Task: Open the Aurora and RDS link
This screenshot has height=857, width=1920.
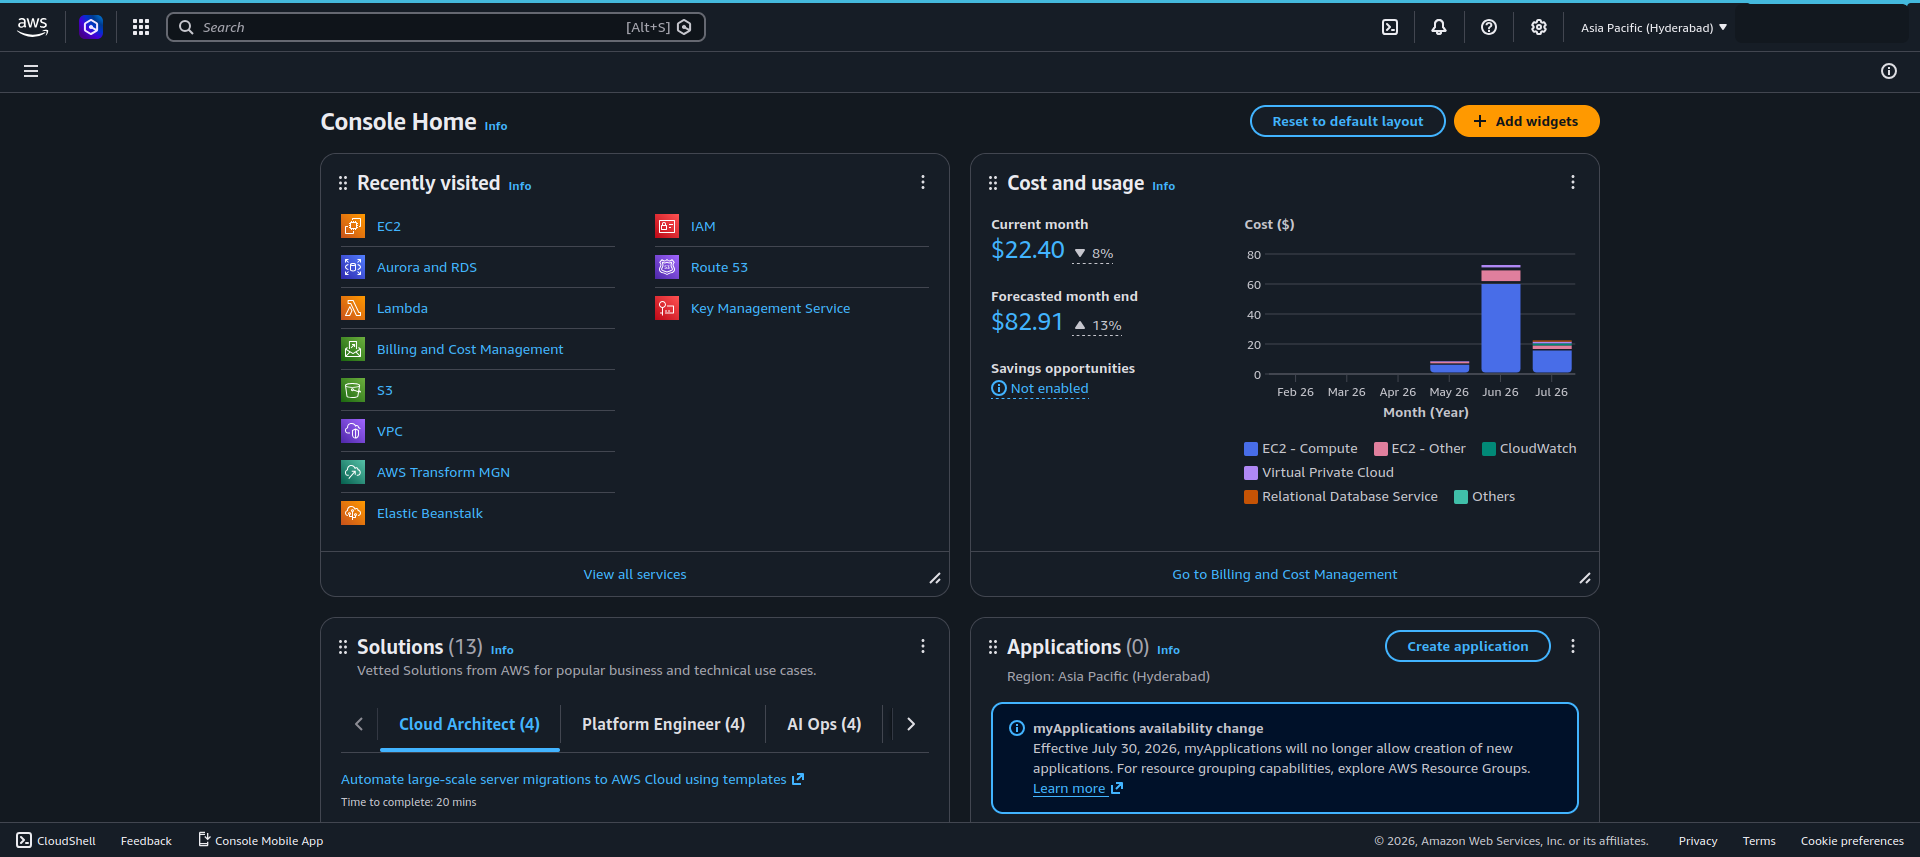Action: pos(427,267)
